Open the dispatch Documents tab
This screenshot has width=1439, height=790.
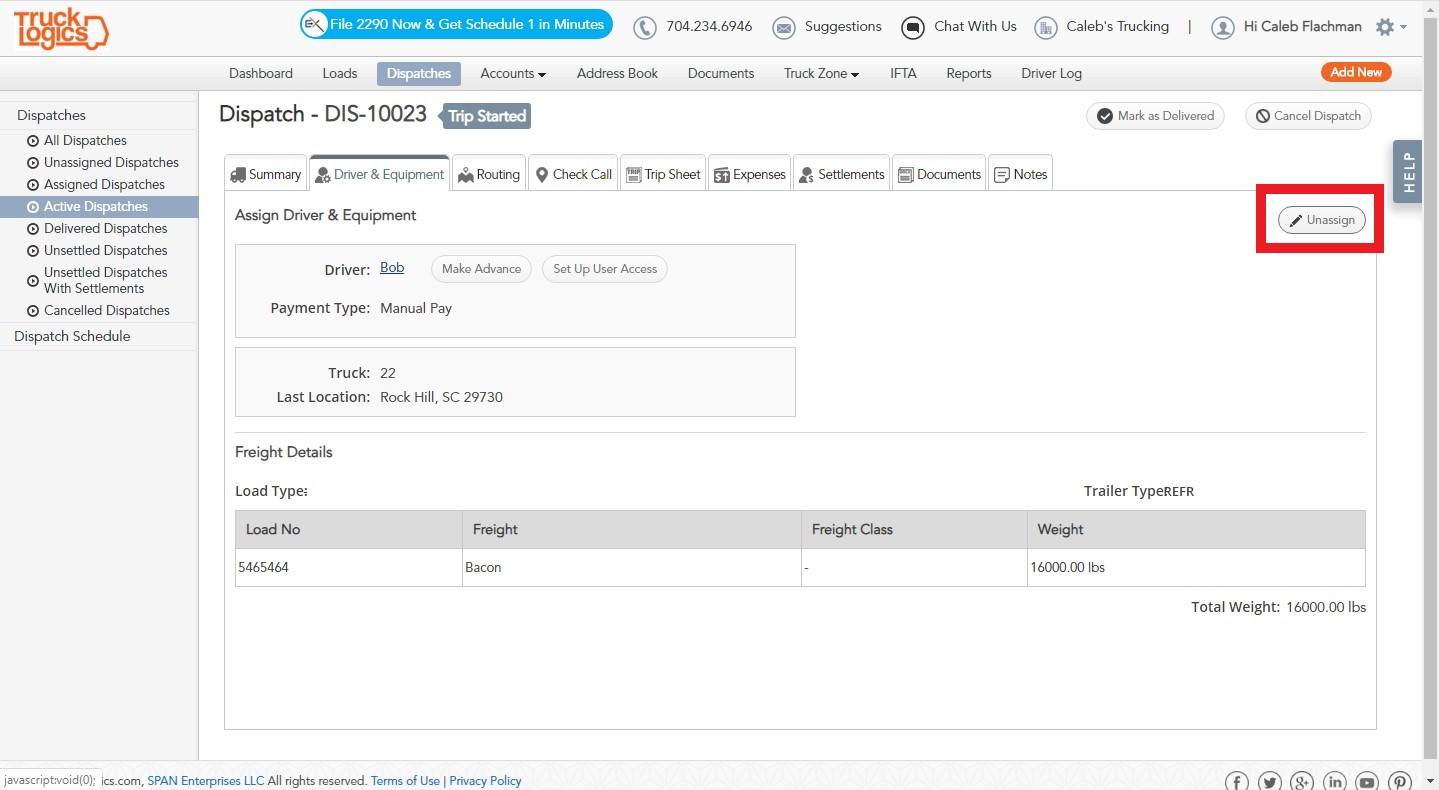point(939,173)
